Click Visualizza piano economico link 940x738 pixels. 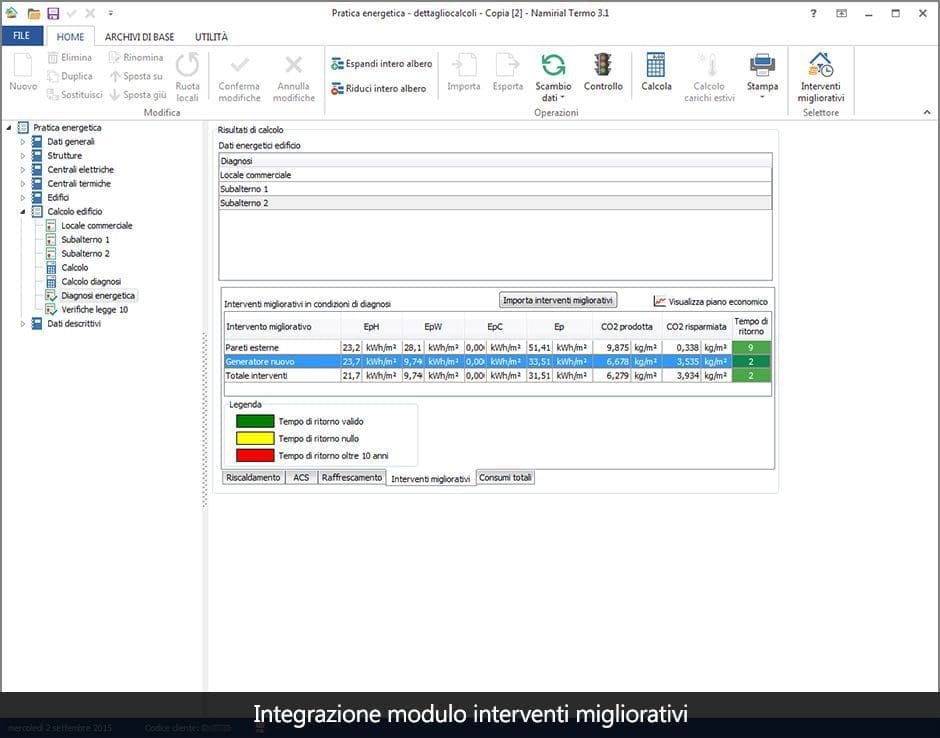[x=710, y=301]
